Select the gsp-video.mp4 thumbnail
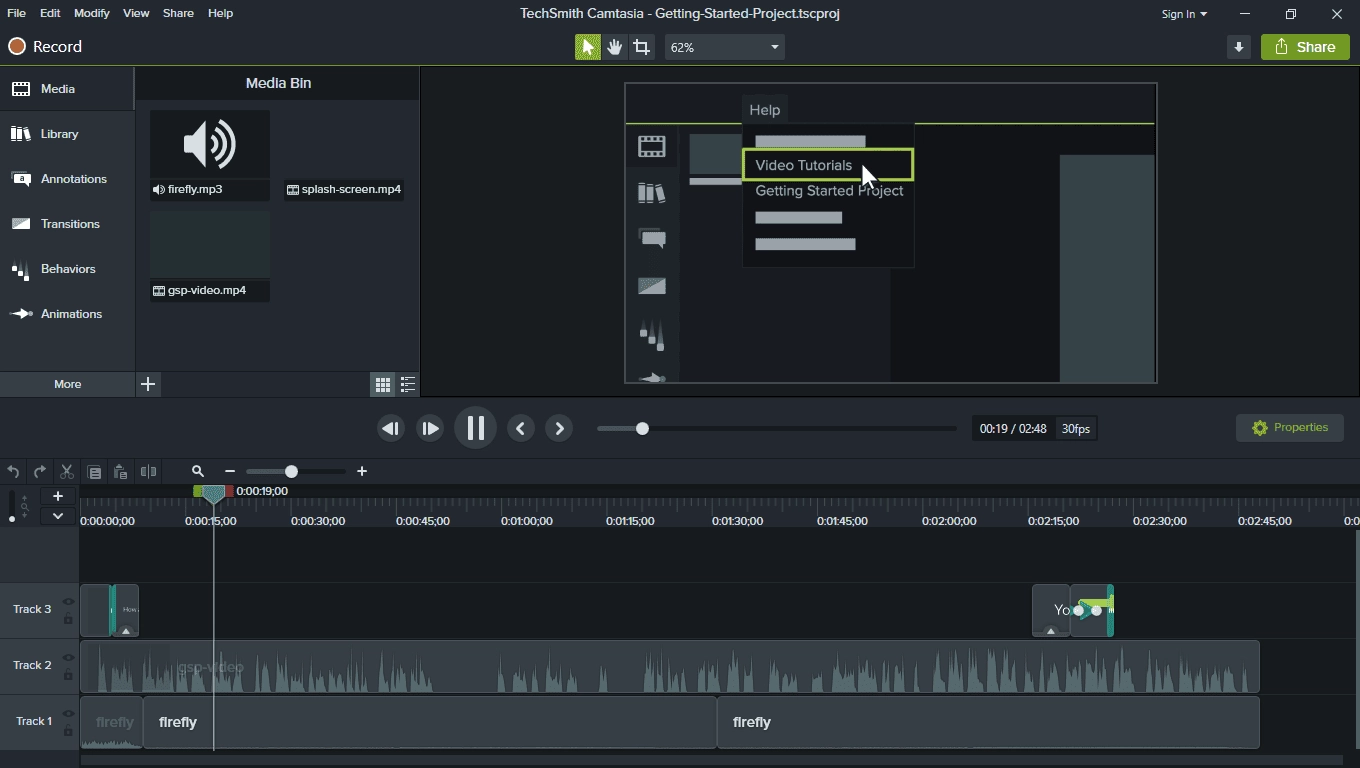This screenshot has height=768, width=1360. click(210, 245)
